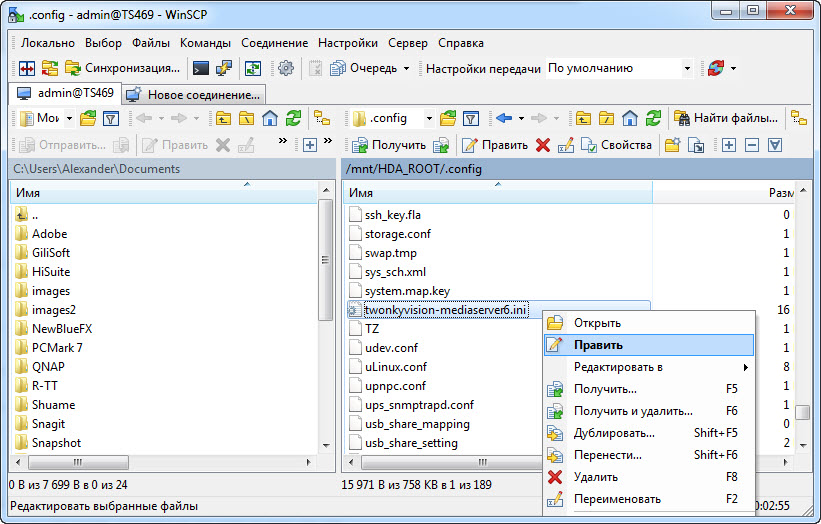
Task: Open the Выбор menu
Action: [x=103, y=43]
